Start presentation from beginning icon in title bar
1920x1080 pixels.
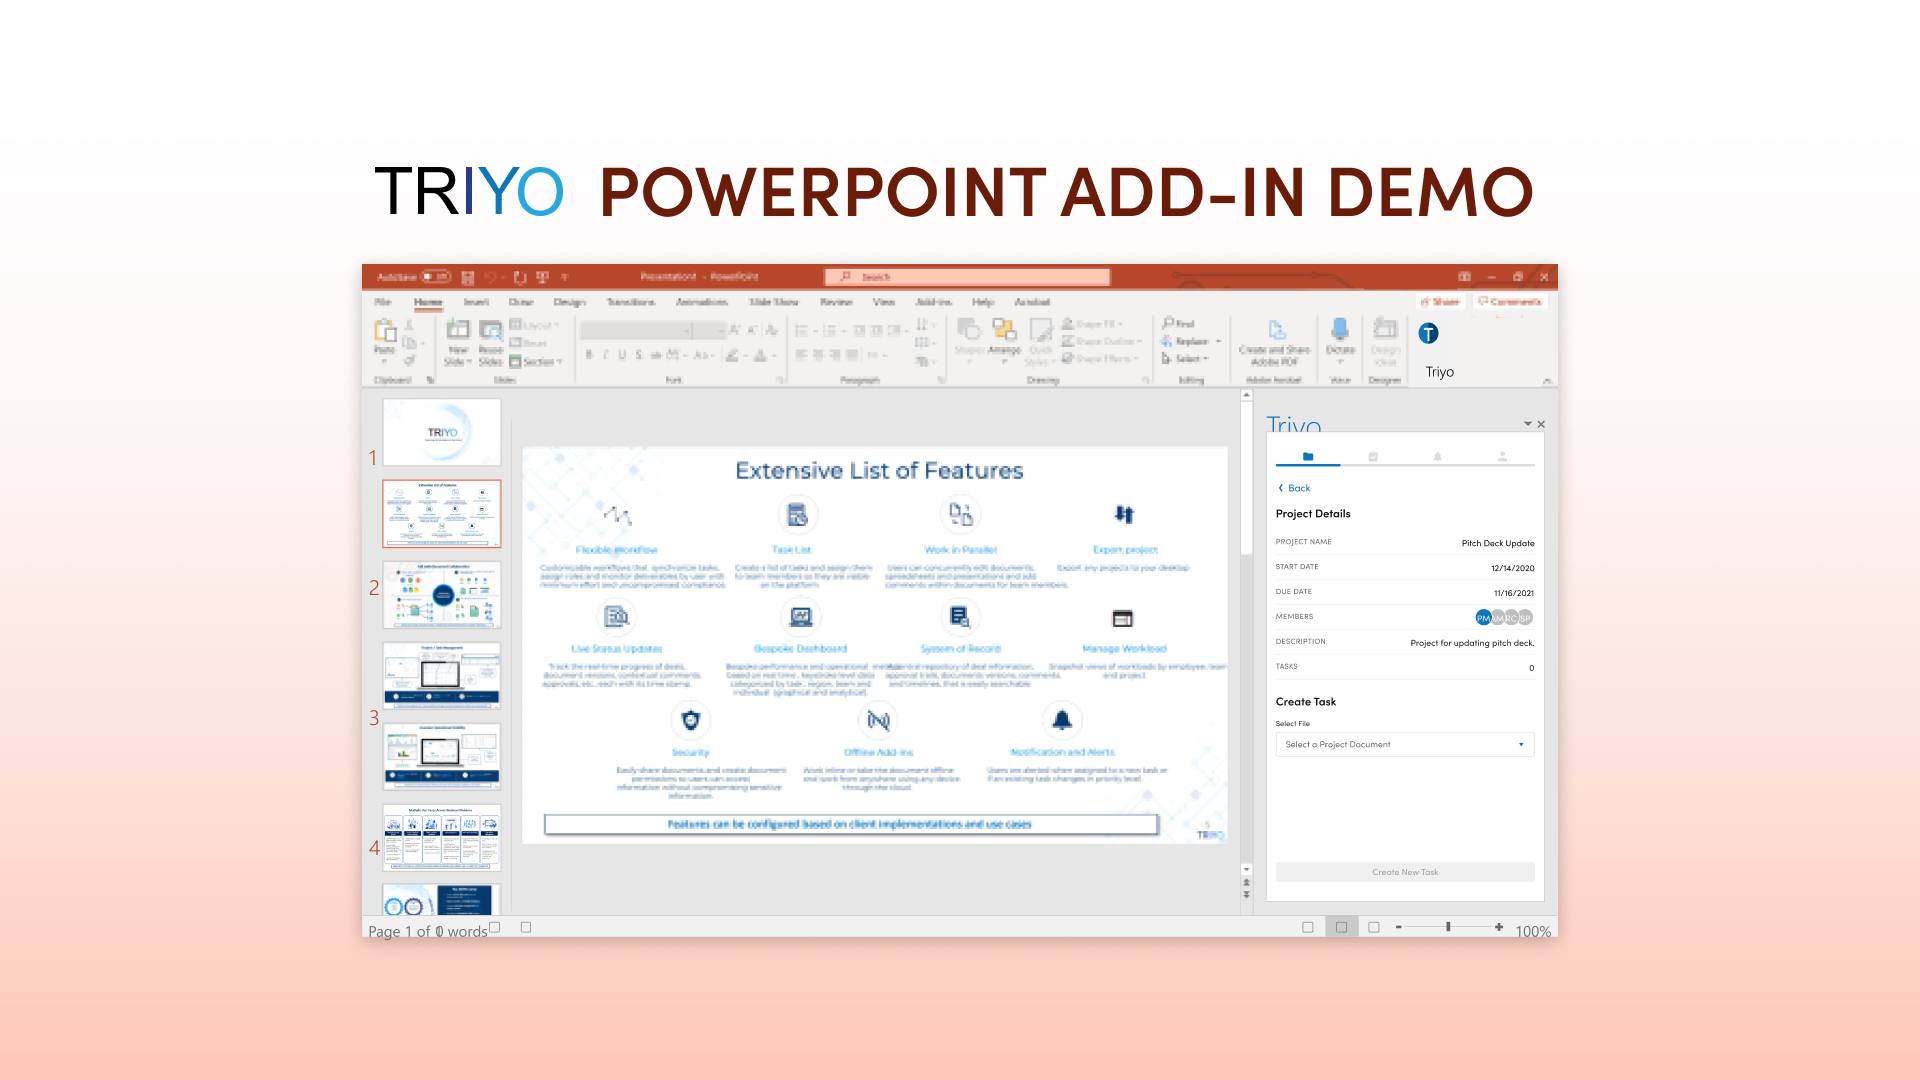(543, 277)
